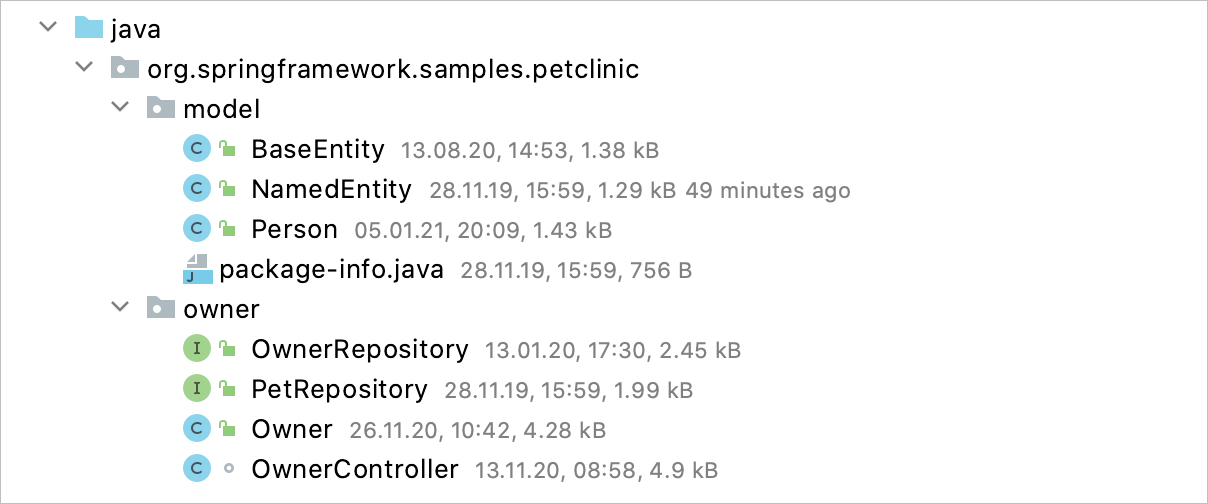
Task: Click the java source folder icon
Action: (88, 28)
